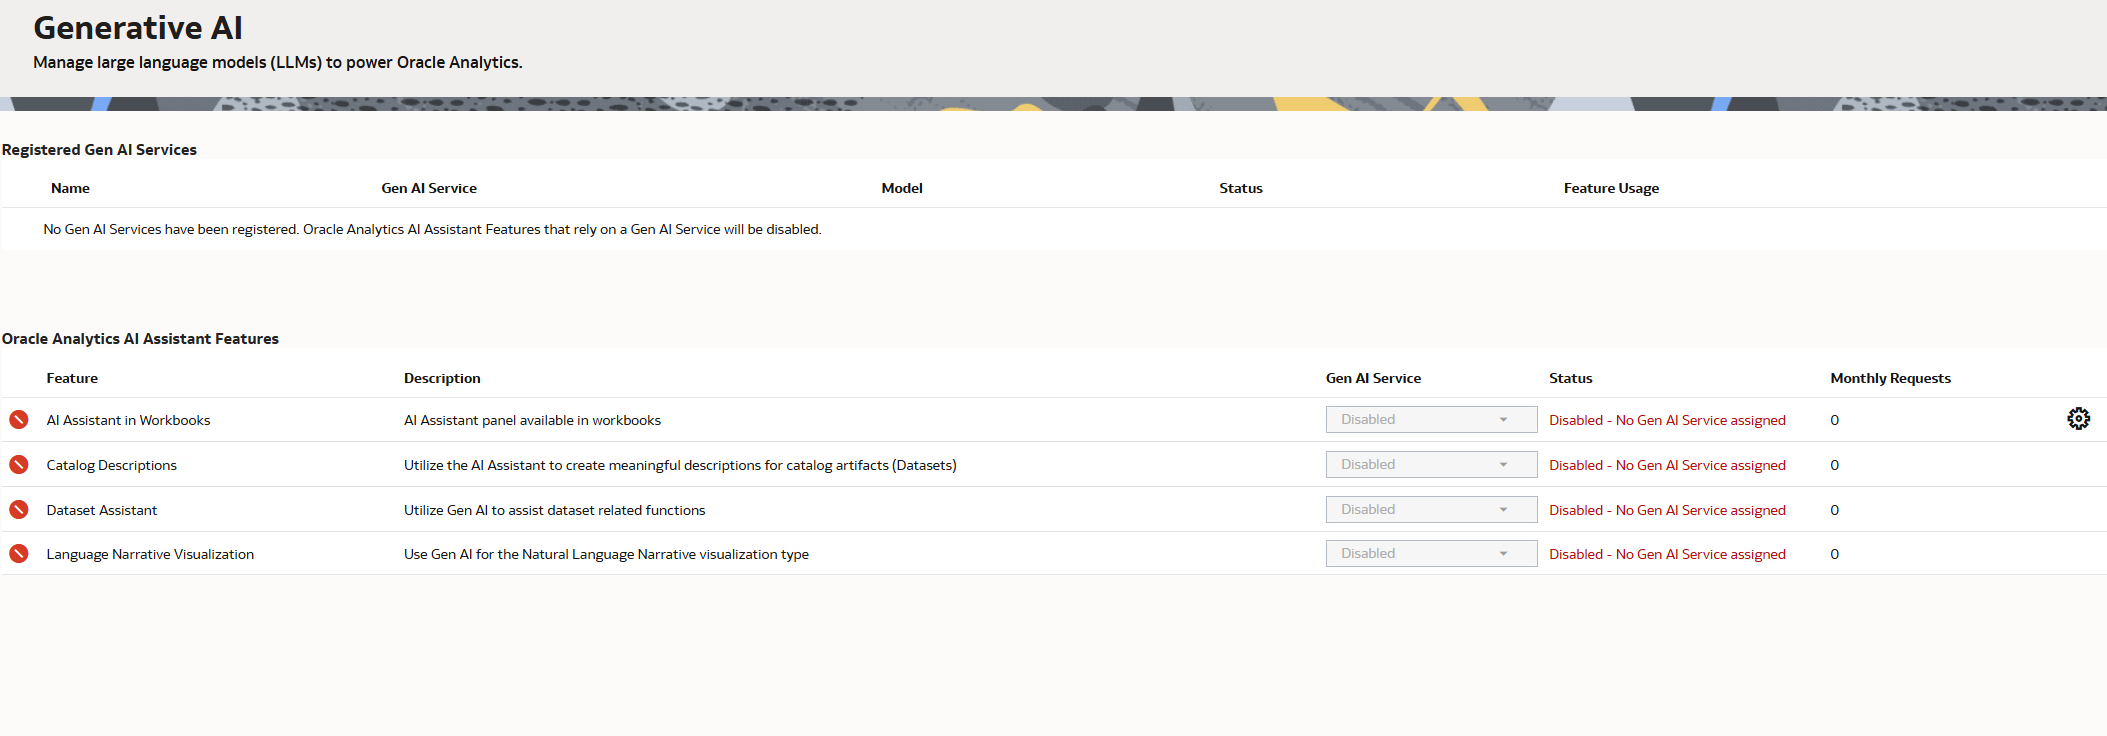Open the settings gear in the AI Assistant in Workbooks row
2107x736 pixels.
[x=2078, y=419]
